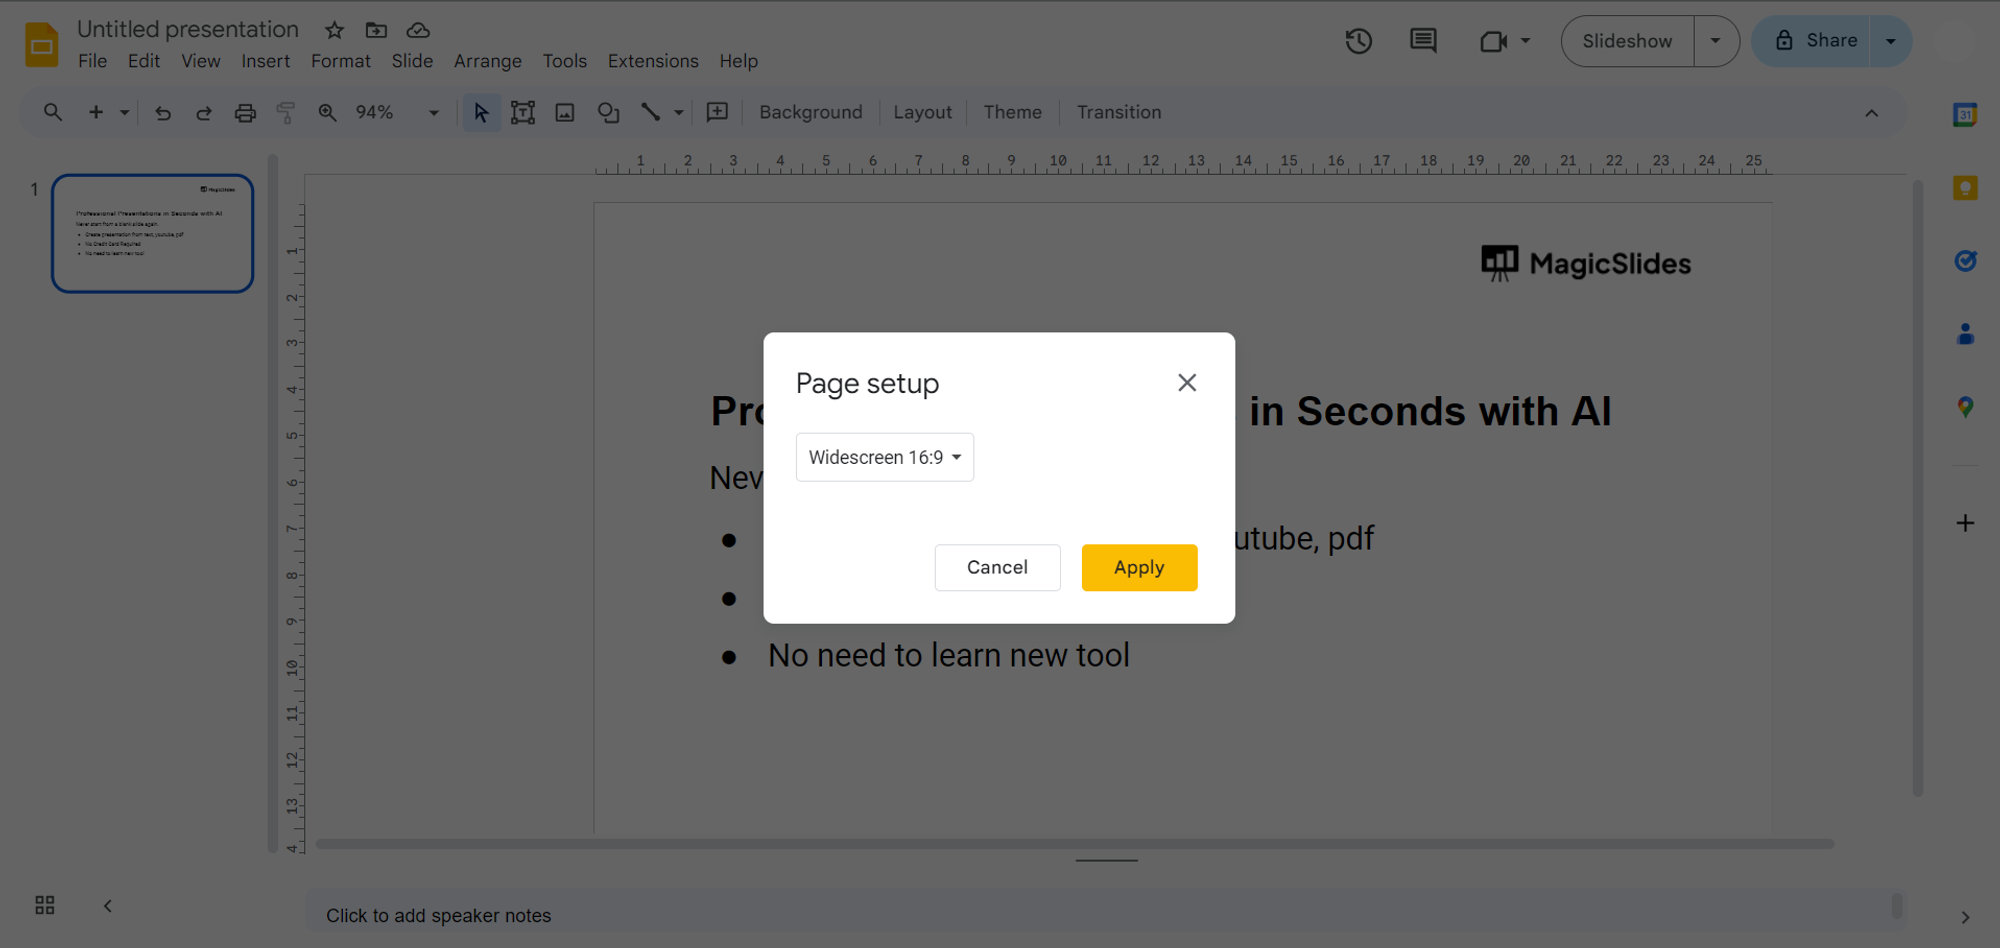Click the zoom tool icon
Screen dimensions: 2000x948
pyautogui.click(x=327, y=112)
